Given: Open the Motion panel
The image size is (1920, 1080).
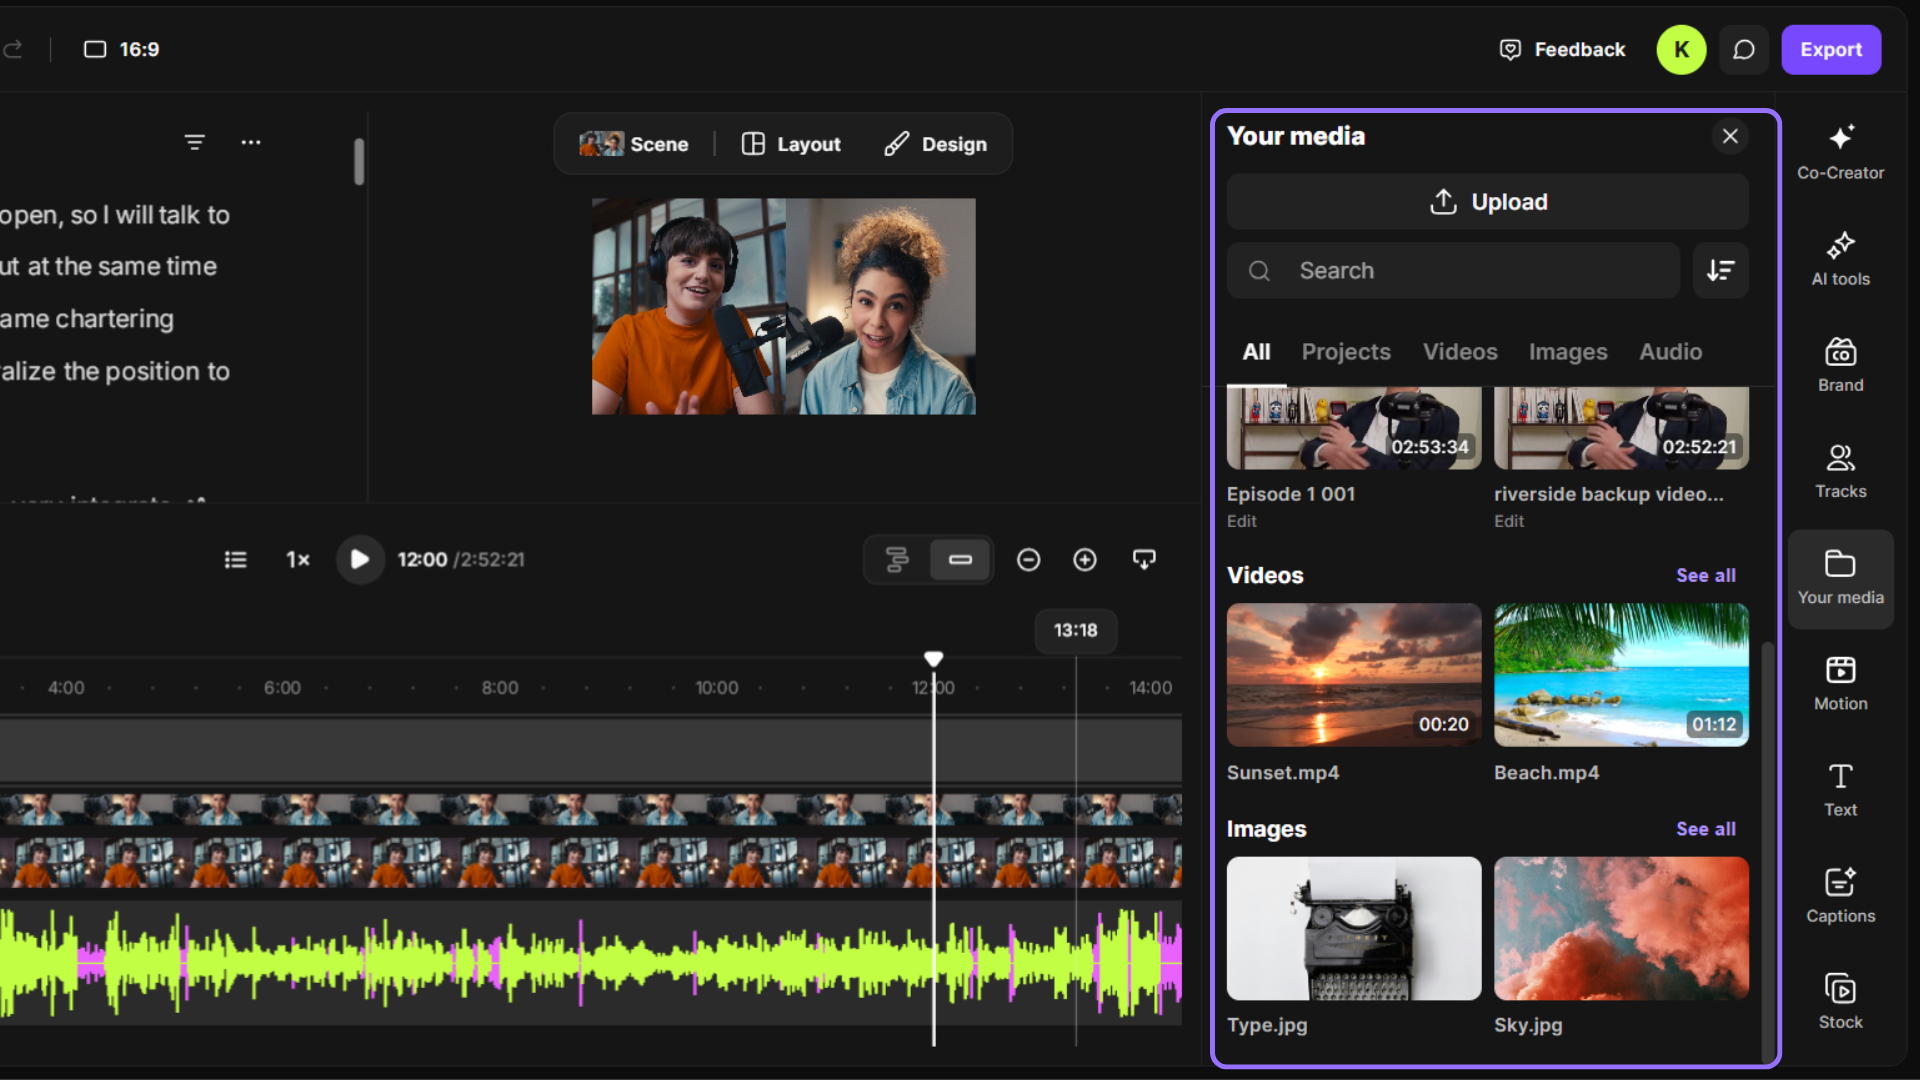Looking at the screenshot, I should 1840,683.
